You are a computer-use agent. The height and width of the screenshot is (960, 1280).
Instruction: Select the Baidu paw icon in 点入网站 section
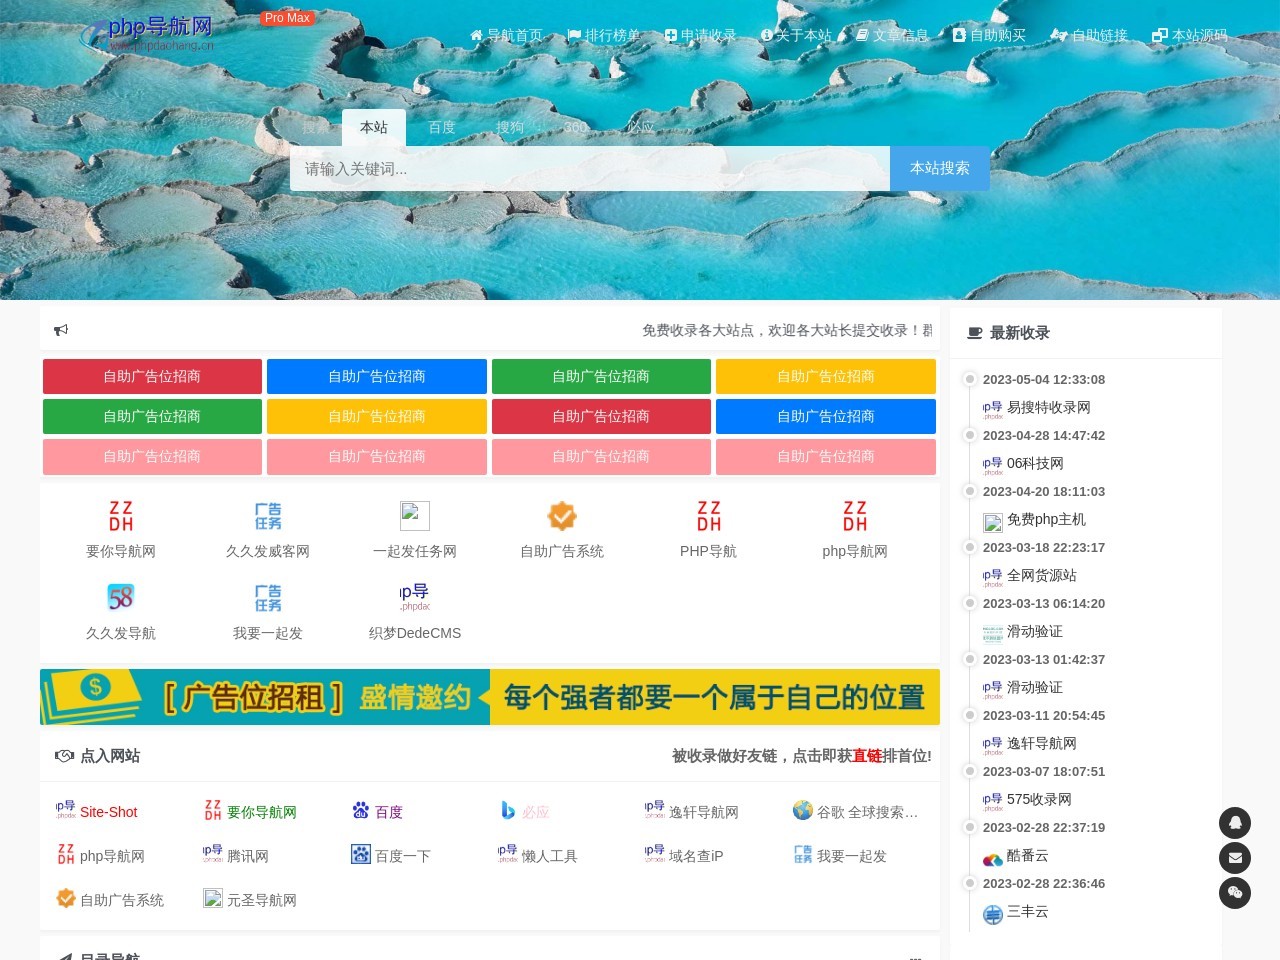click(x=361, y=811)
